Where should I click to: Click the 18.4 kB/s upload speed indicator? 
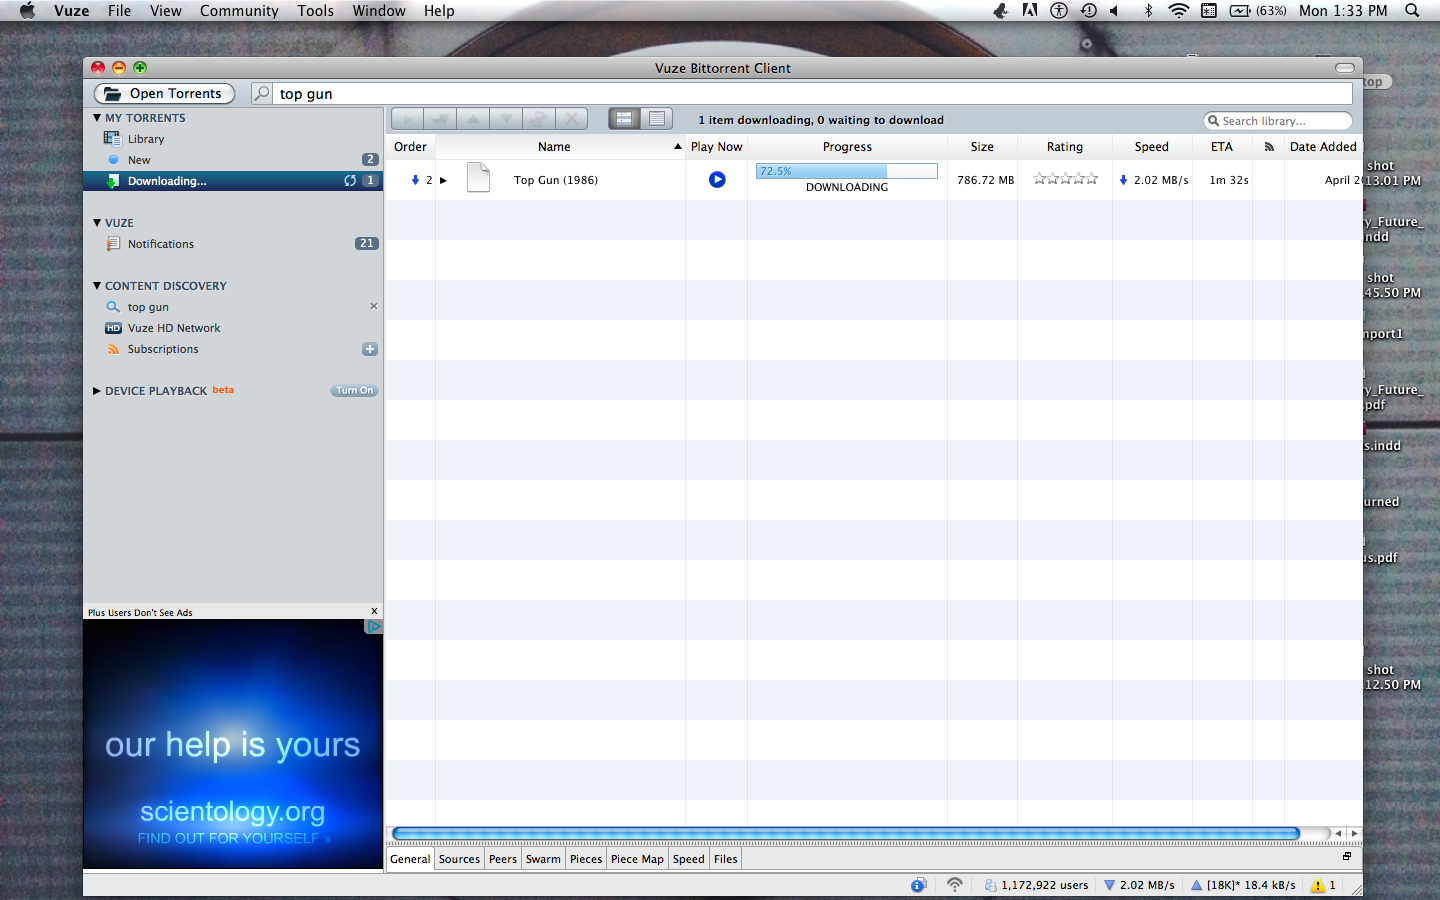coord(1243,885)
